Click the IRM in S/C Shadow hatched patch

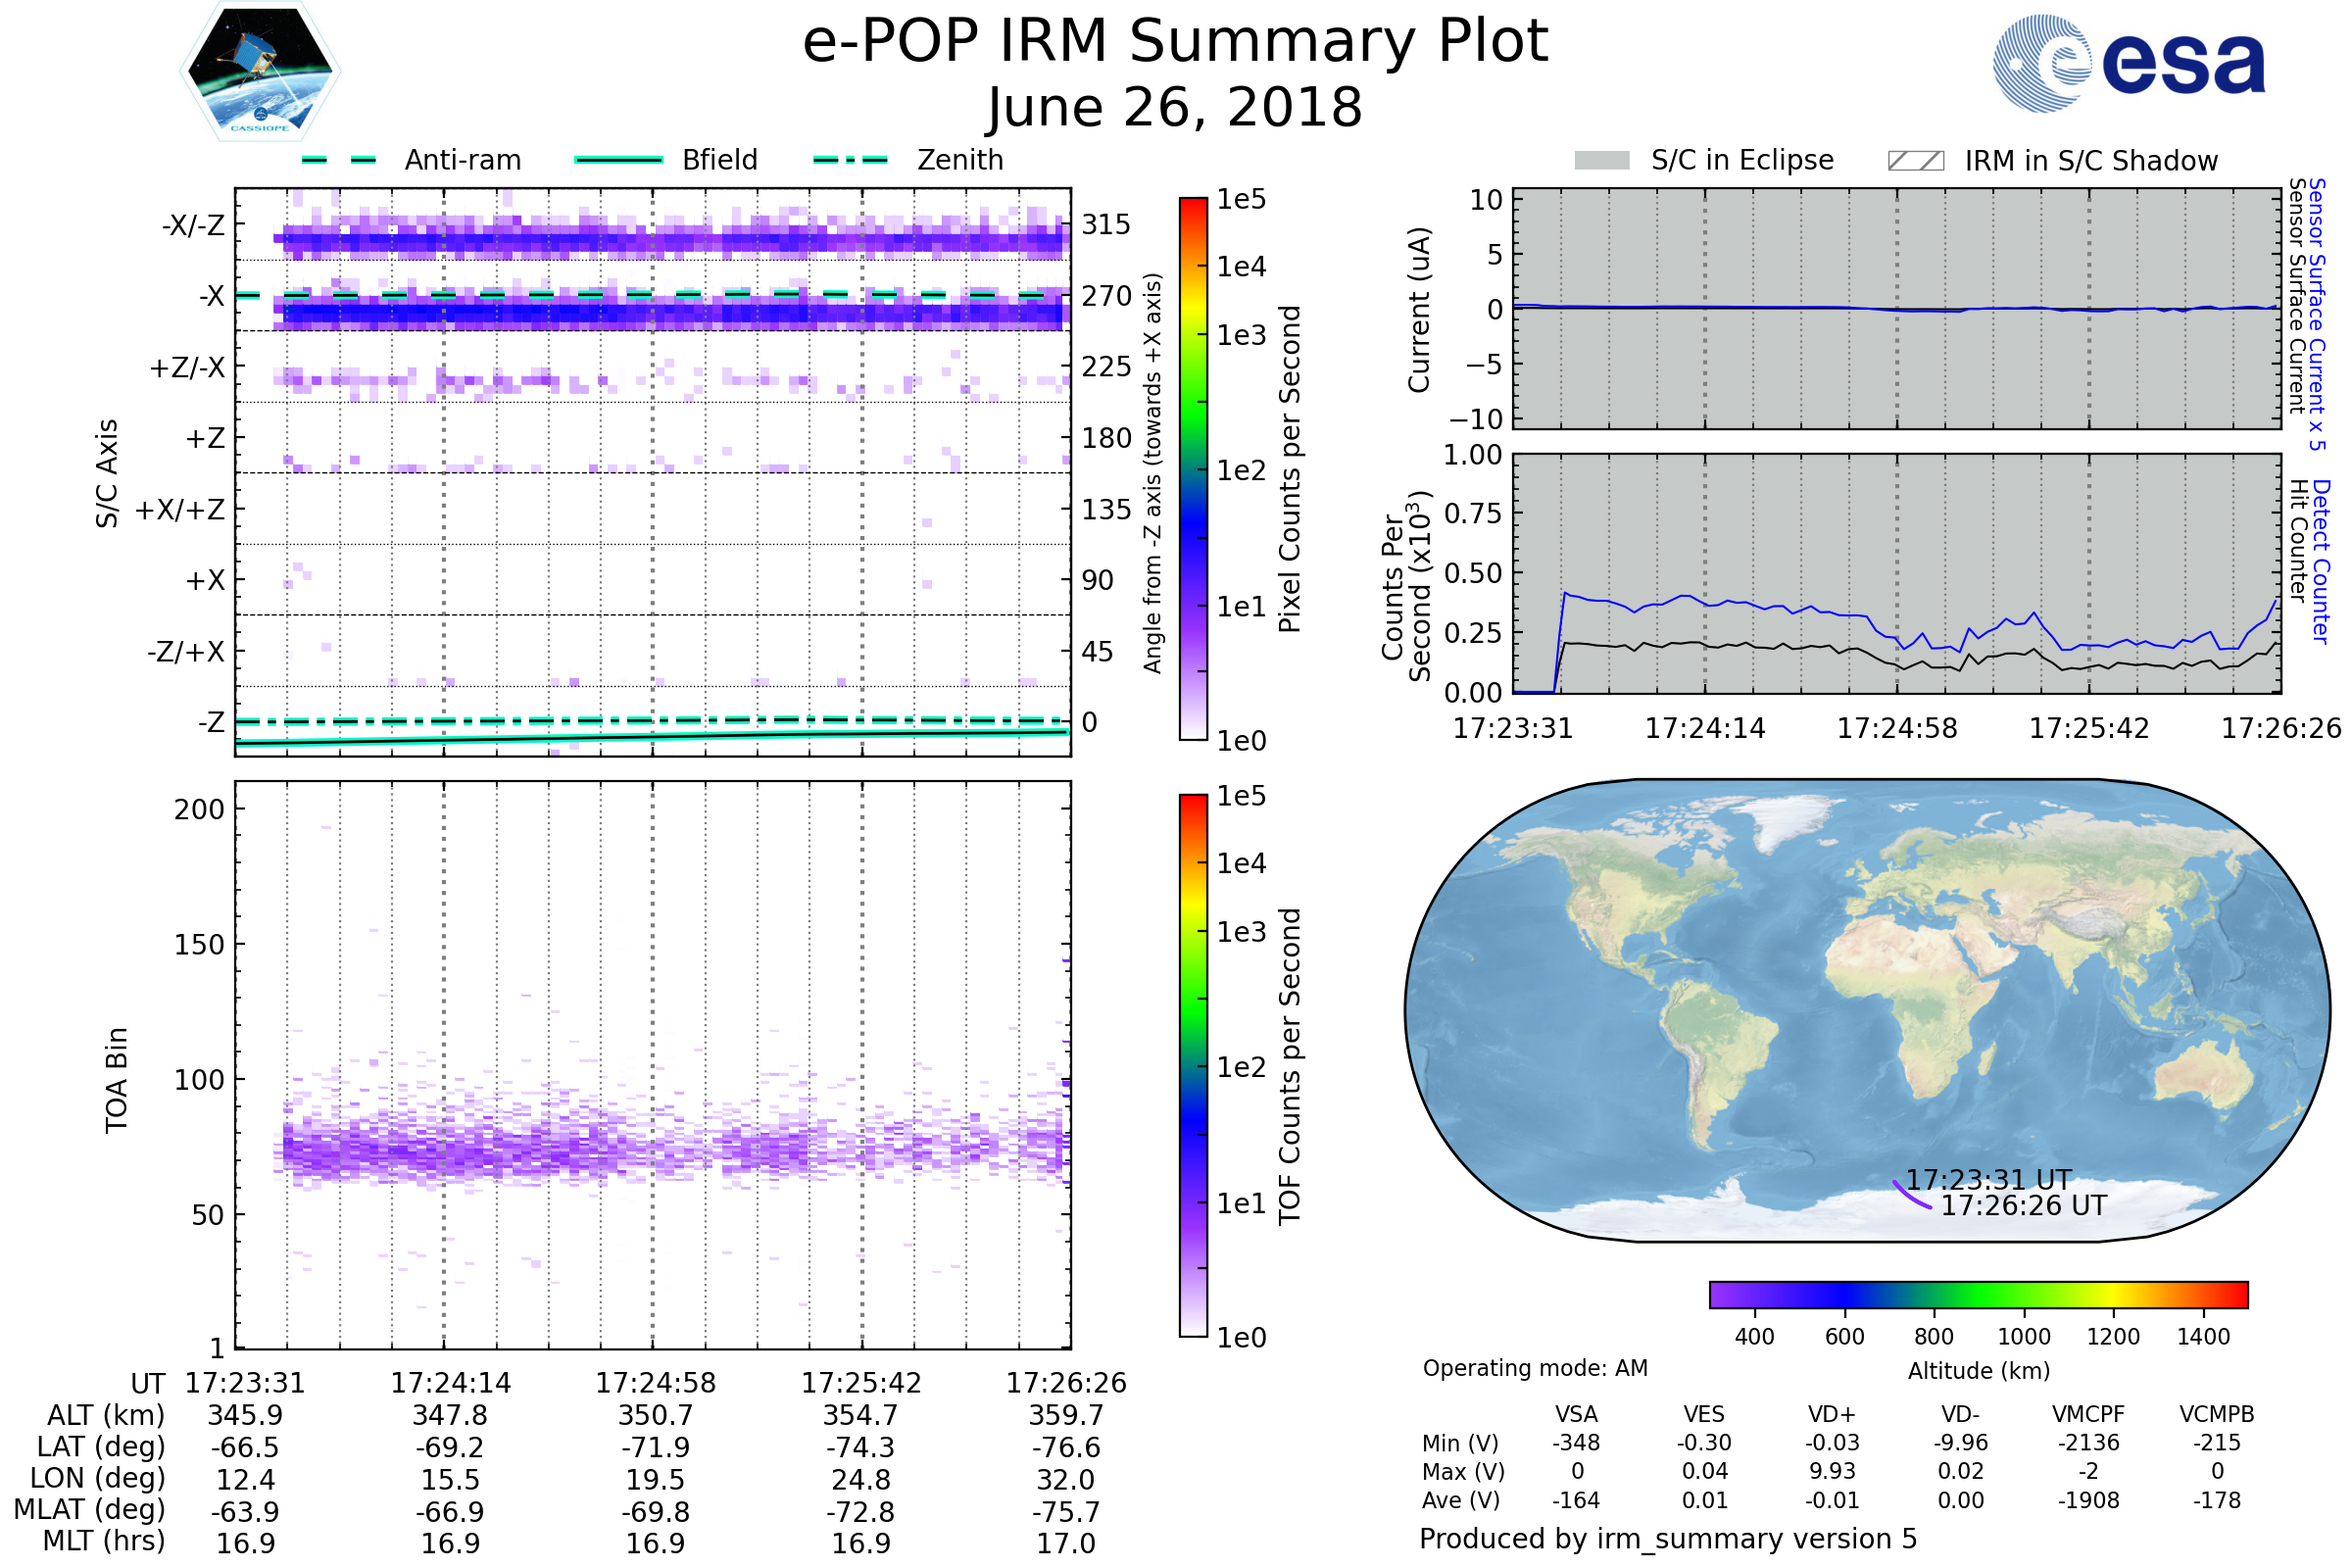[1915, 161]
